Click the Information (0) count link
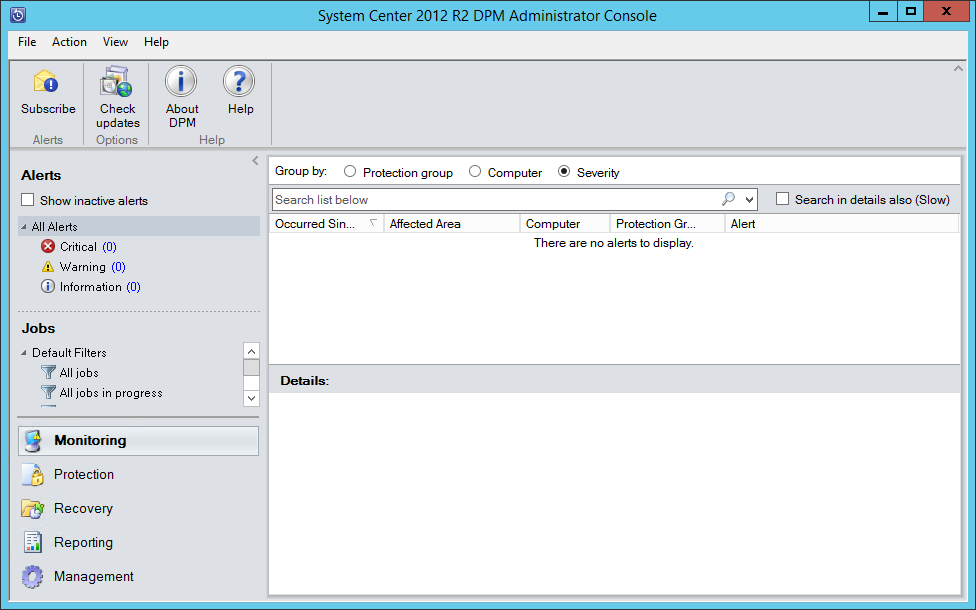The width and height of the screenshot is (976, 610). [133, 286]
